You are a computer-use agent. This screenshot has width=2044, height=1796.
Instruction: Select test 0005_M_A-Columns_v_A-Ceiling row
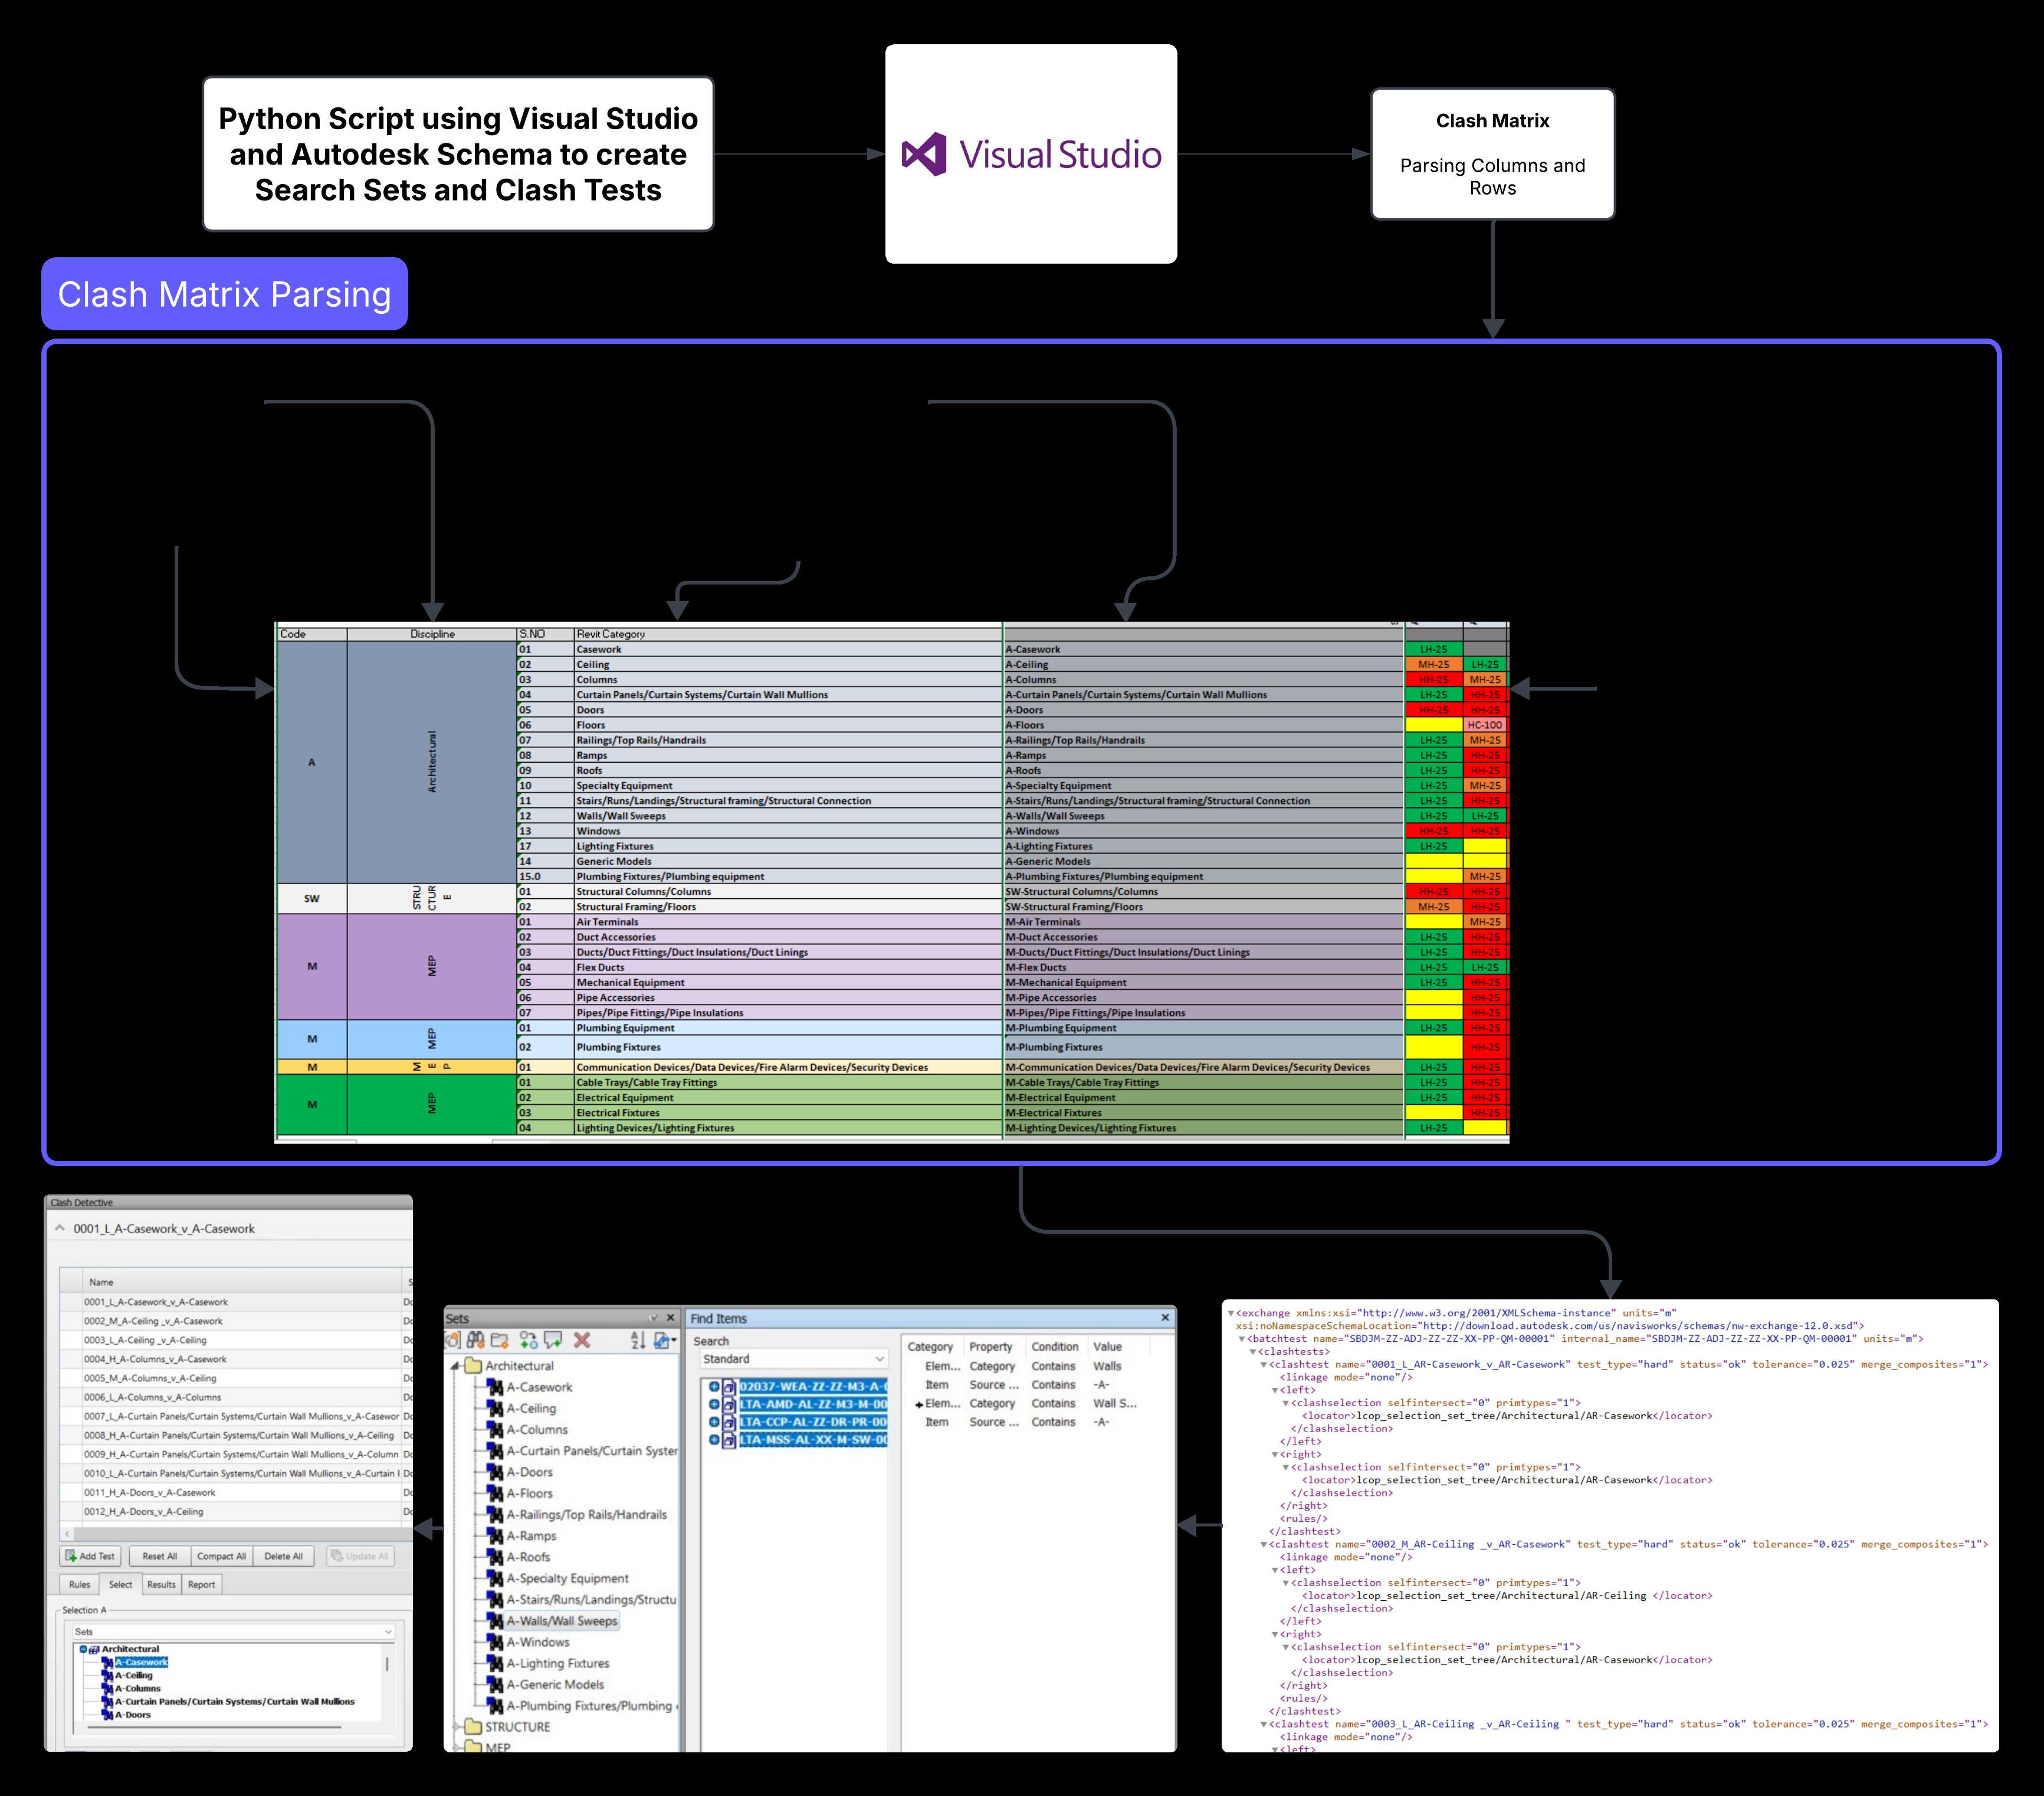click(x=150, y=1378)
